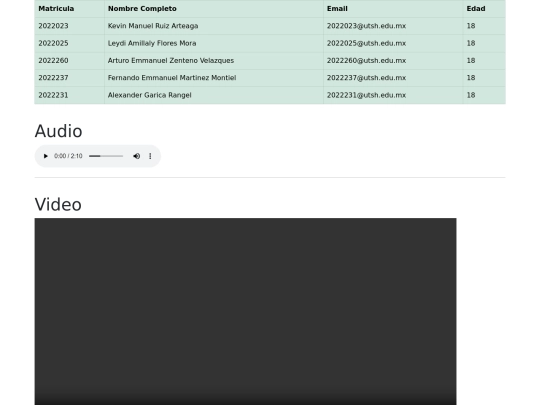This screenshot has height=405, width=540.
Task: Click name Alexander Garica Rangel
Action: tap(149, 95)
